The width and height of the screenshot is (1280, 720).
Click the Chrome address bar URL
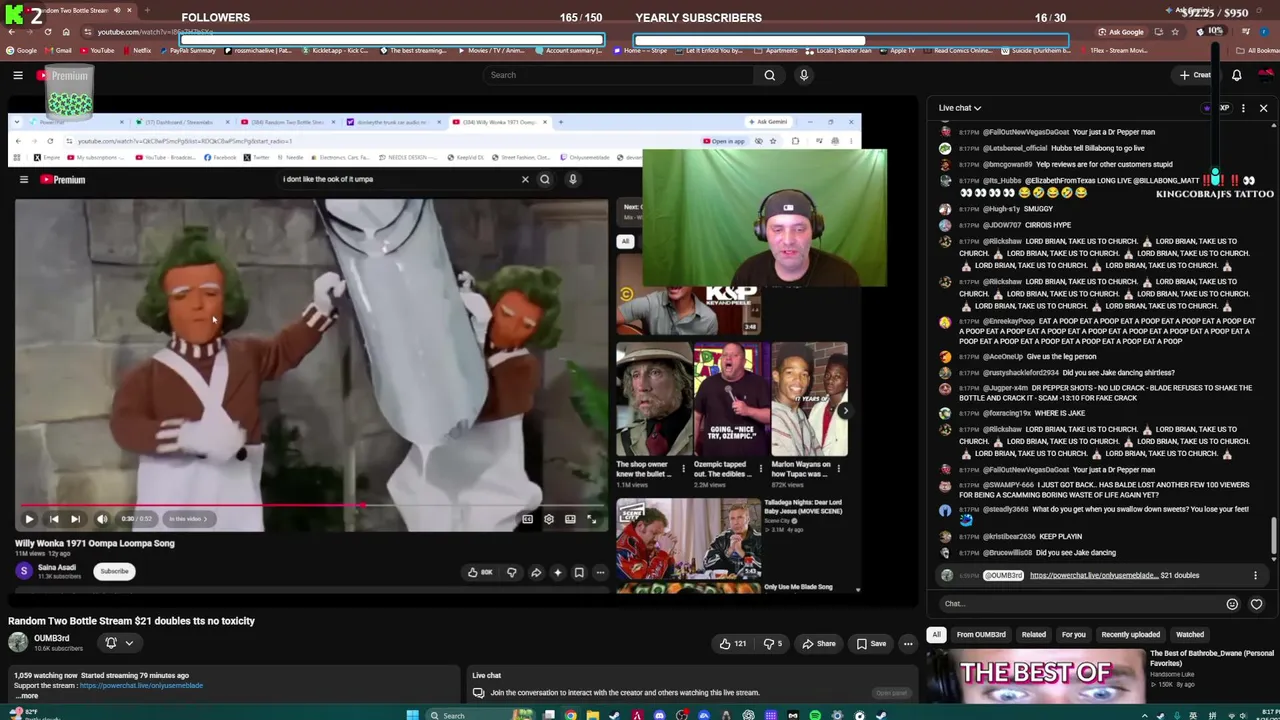[155, 32]
